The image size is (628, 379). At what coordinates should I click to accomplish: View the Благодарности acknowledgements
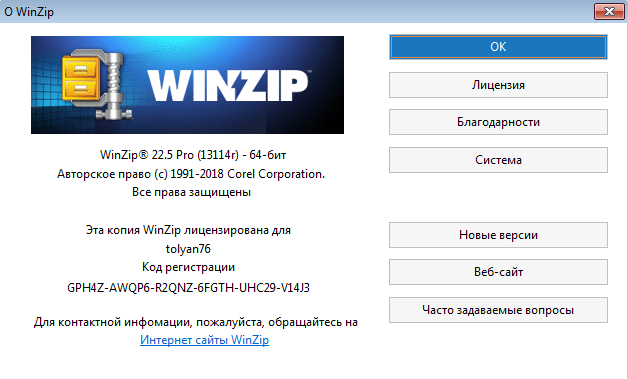coord(498,122)
